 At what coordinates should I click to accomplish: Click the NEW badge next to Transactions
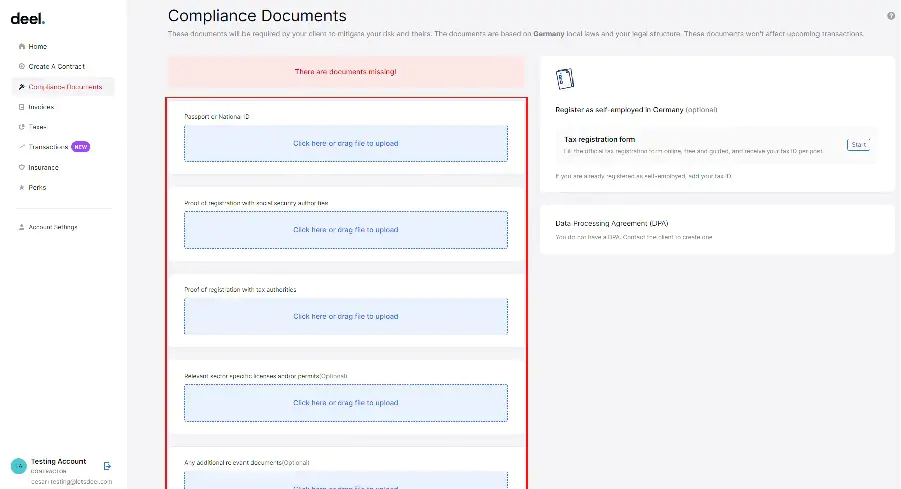(80, 147)
